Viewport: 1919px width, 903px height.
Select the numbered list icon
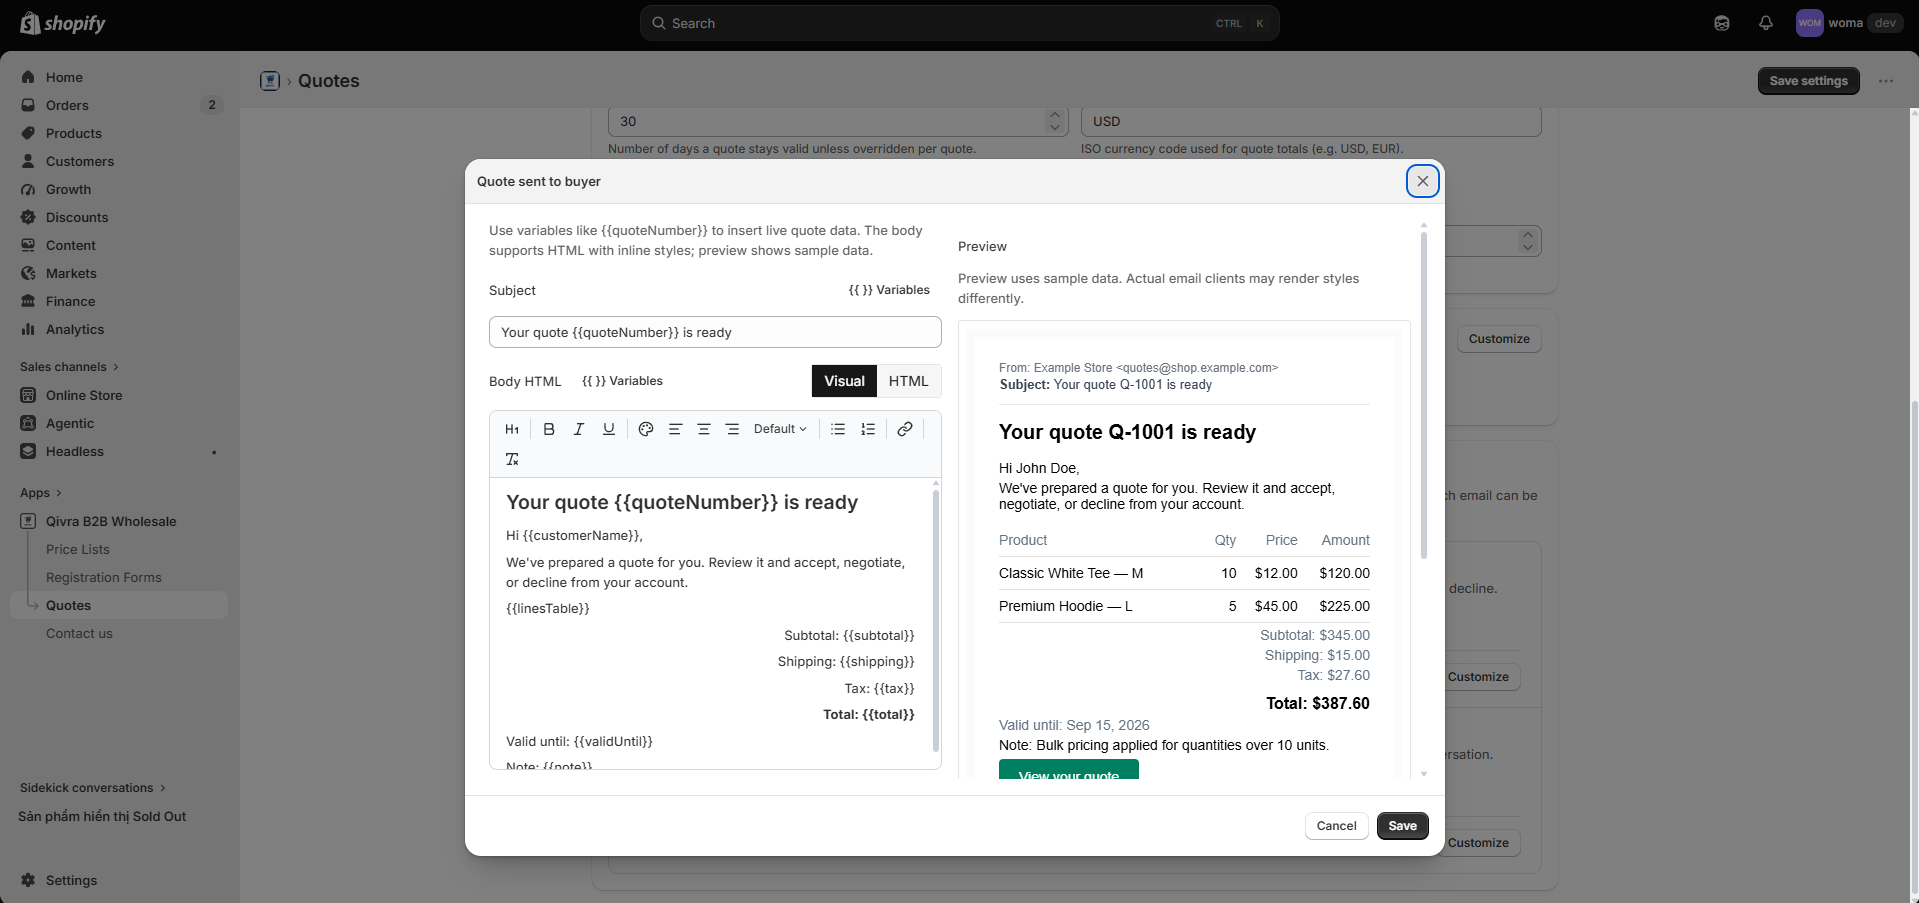point(868,429)
